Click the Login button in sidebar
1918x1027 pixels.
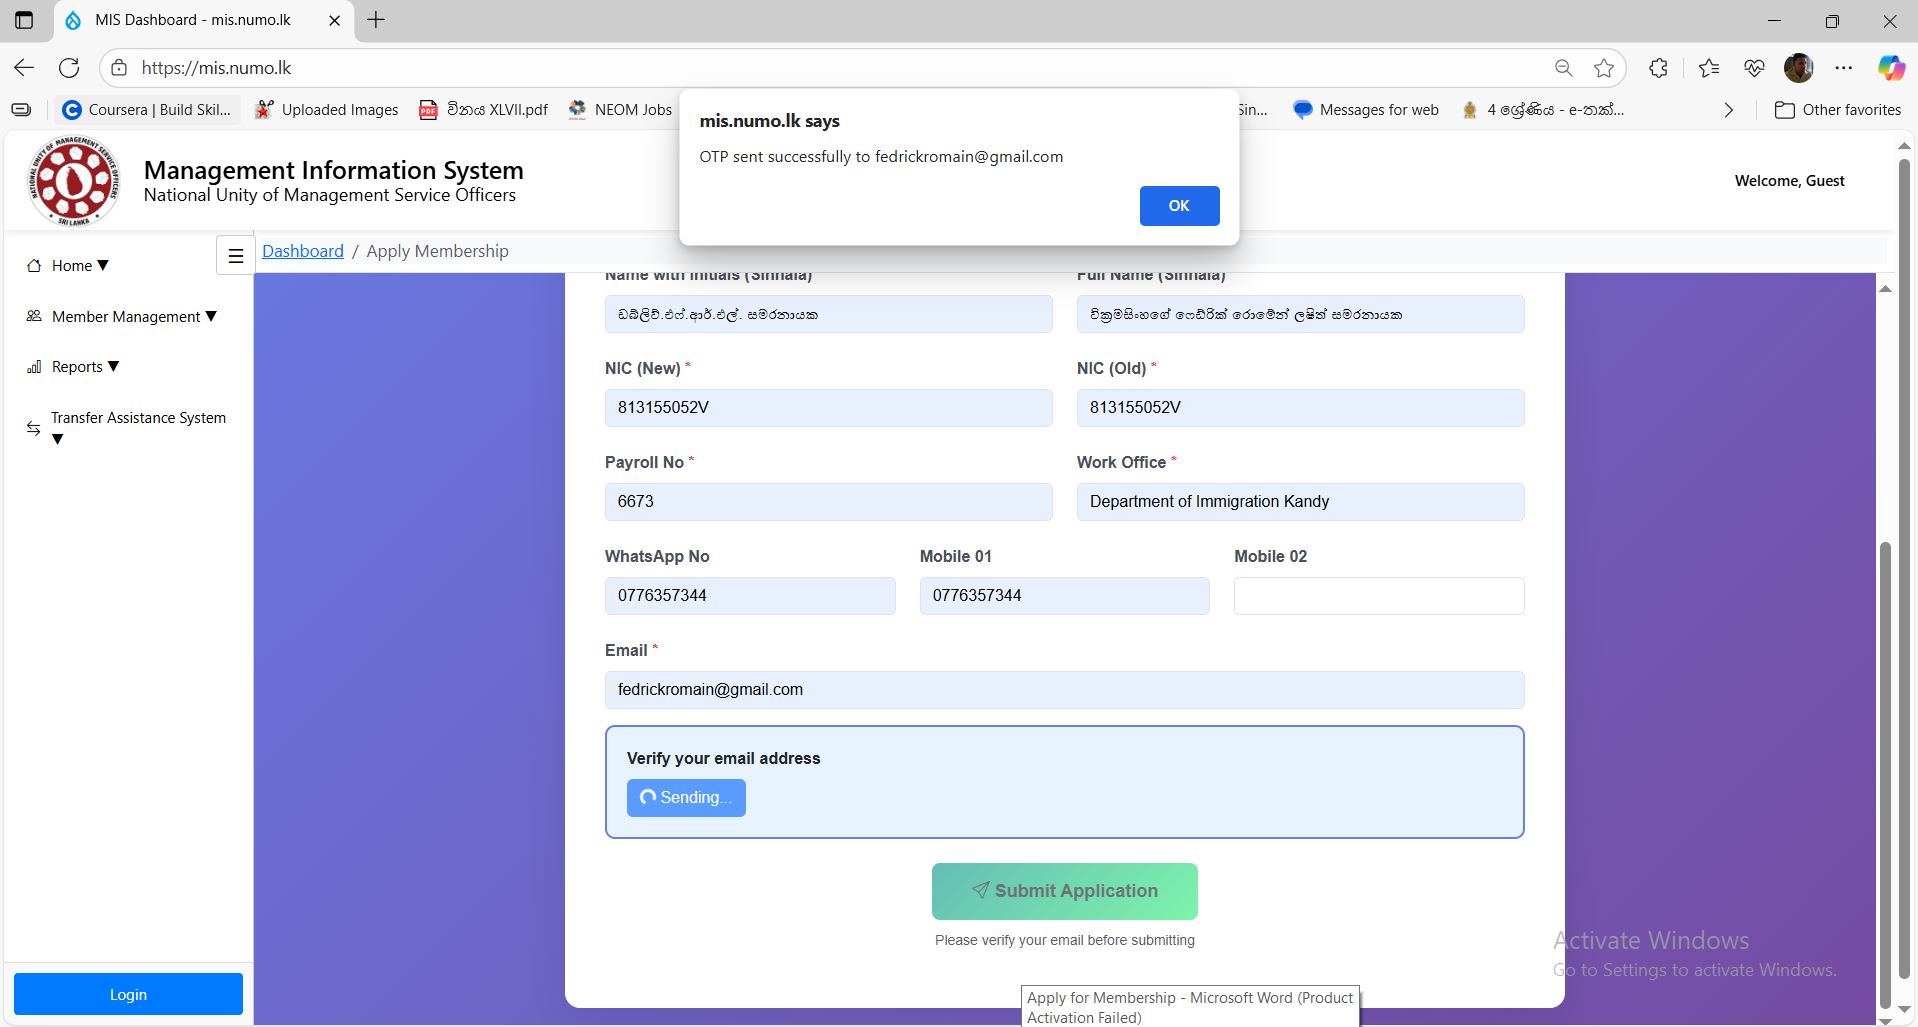[128, 994]
